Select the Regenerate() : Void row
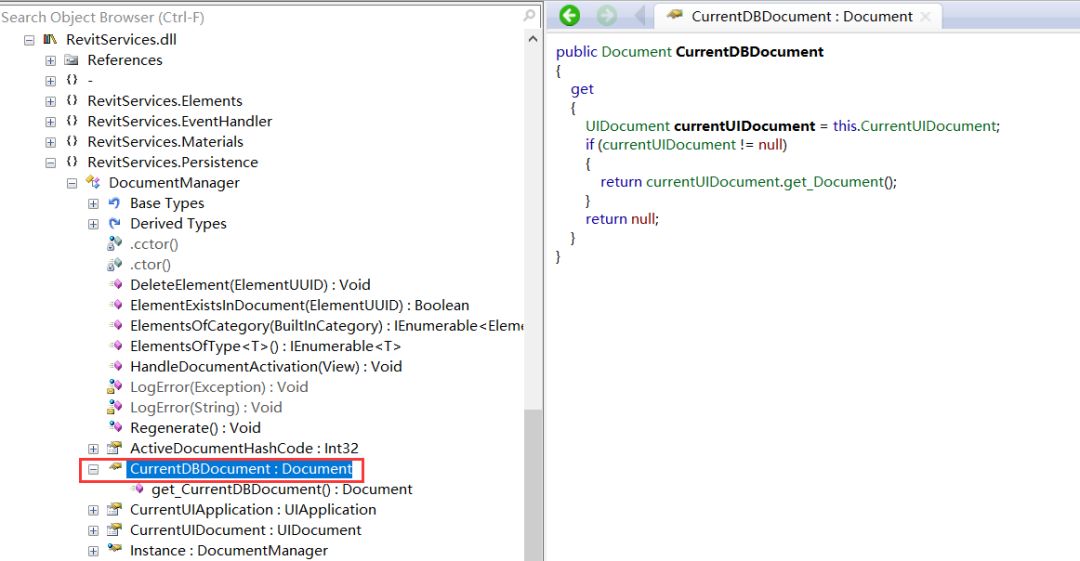 (x=195, y=428)
